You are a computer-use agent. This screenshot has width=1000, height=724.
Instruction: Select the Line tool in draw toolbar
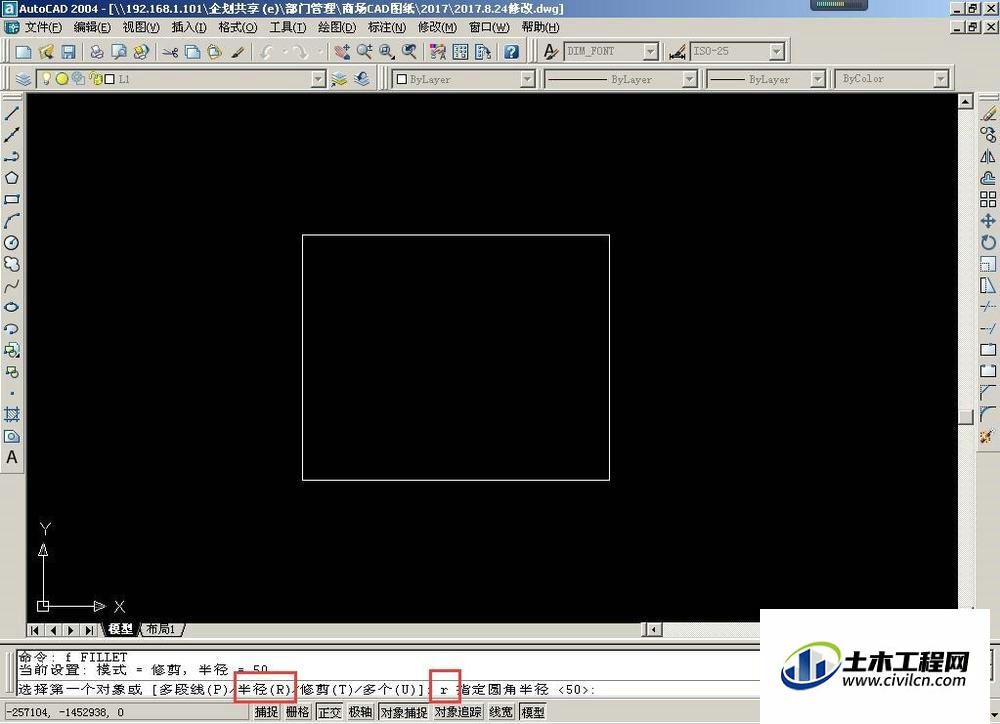(x=11, y=114)
